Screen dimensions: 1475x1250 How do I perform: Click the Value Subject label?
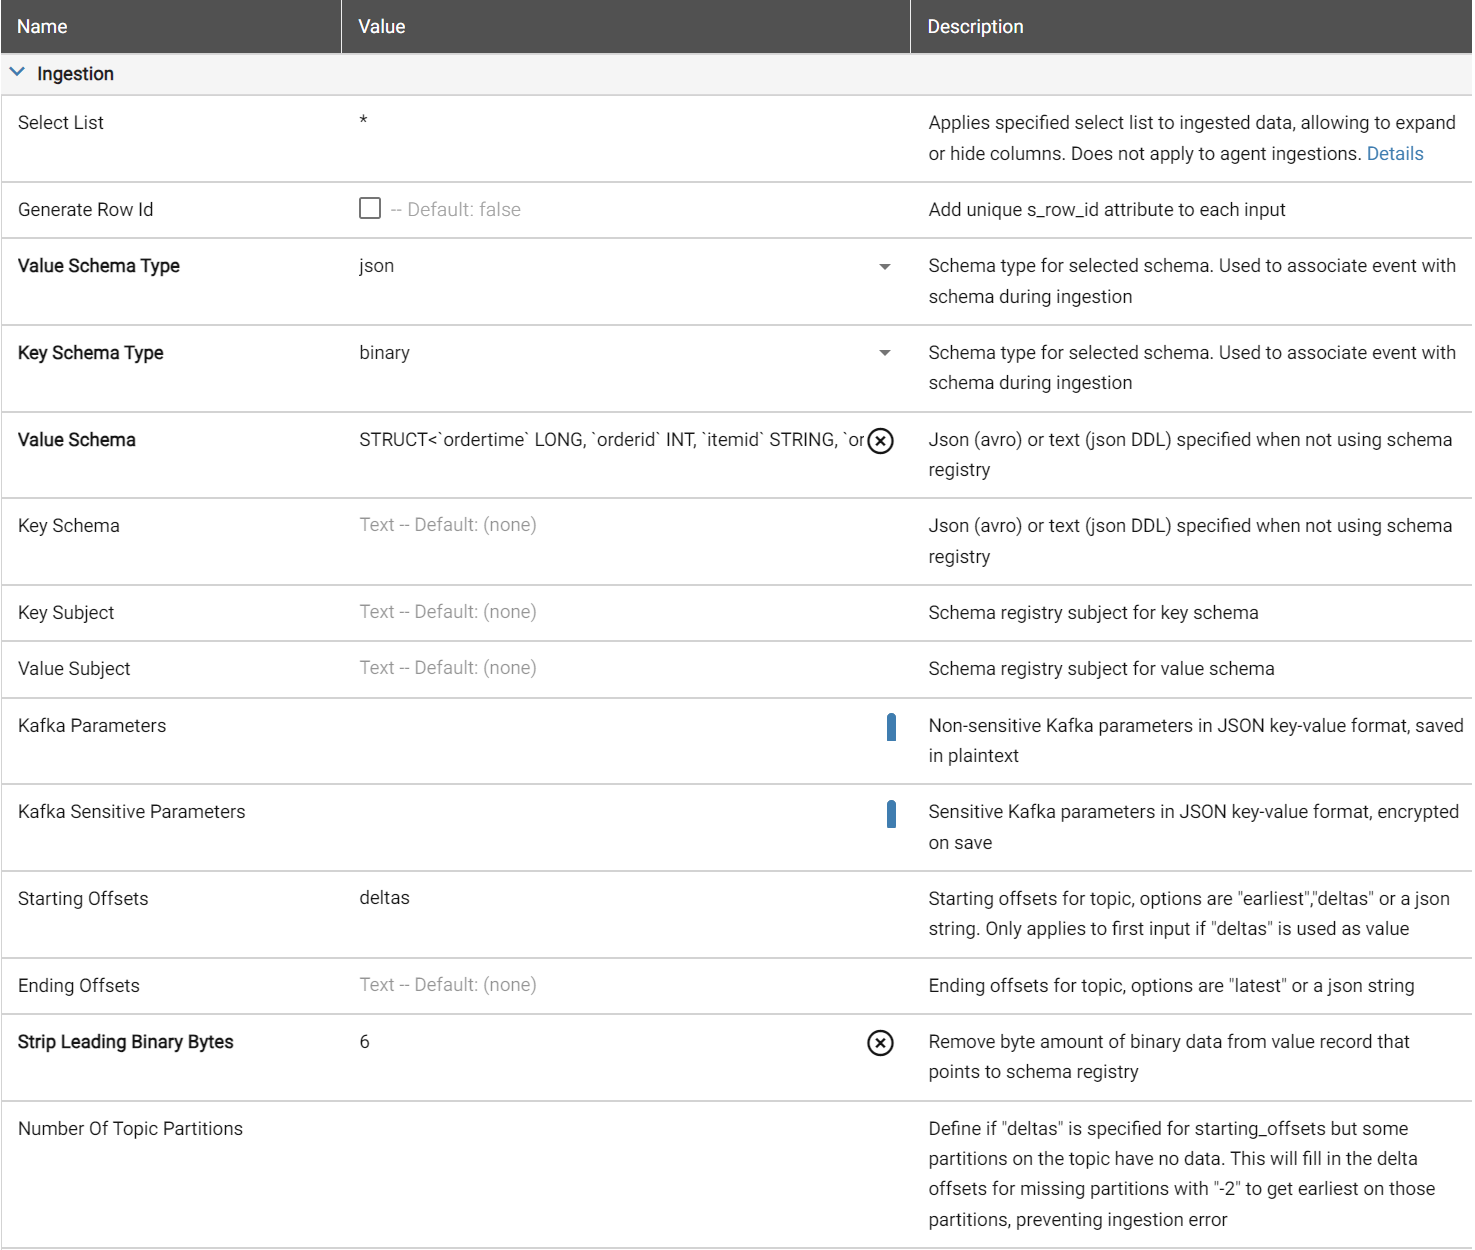(74, 669)
